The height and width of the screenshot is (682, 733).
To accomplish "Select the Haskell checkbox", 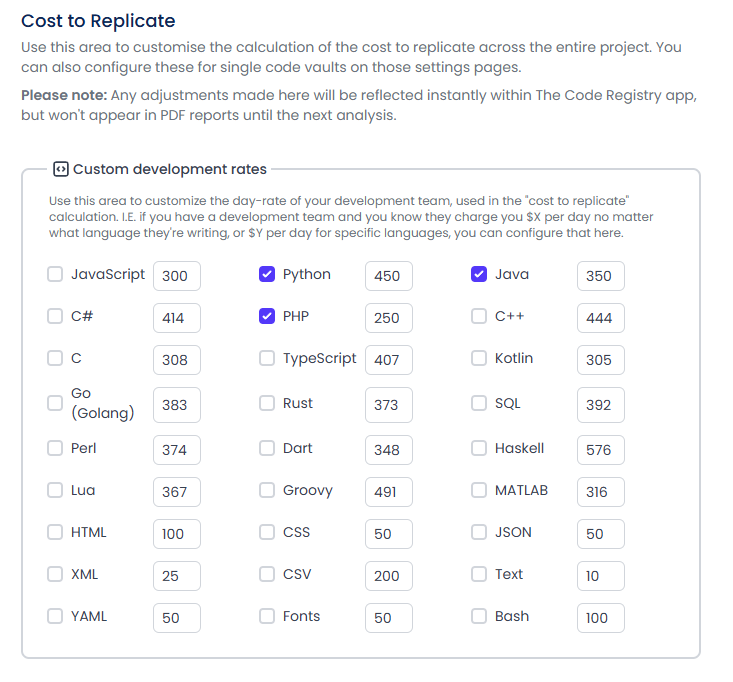I will click(x=479, y=449).
